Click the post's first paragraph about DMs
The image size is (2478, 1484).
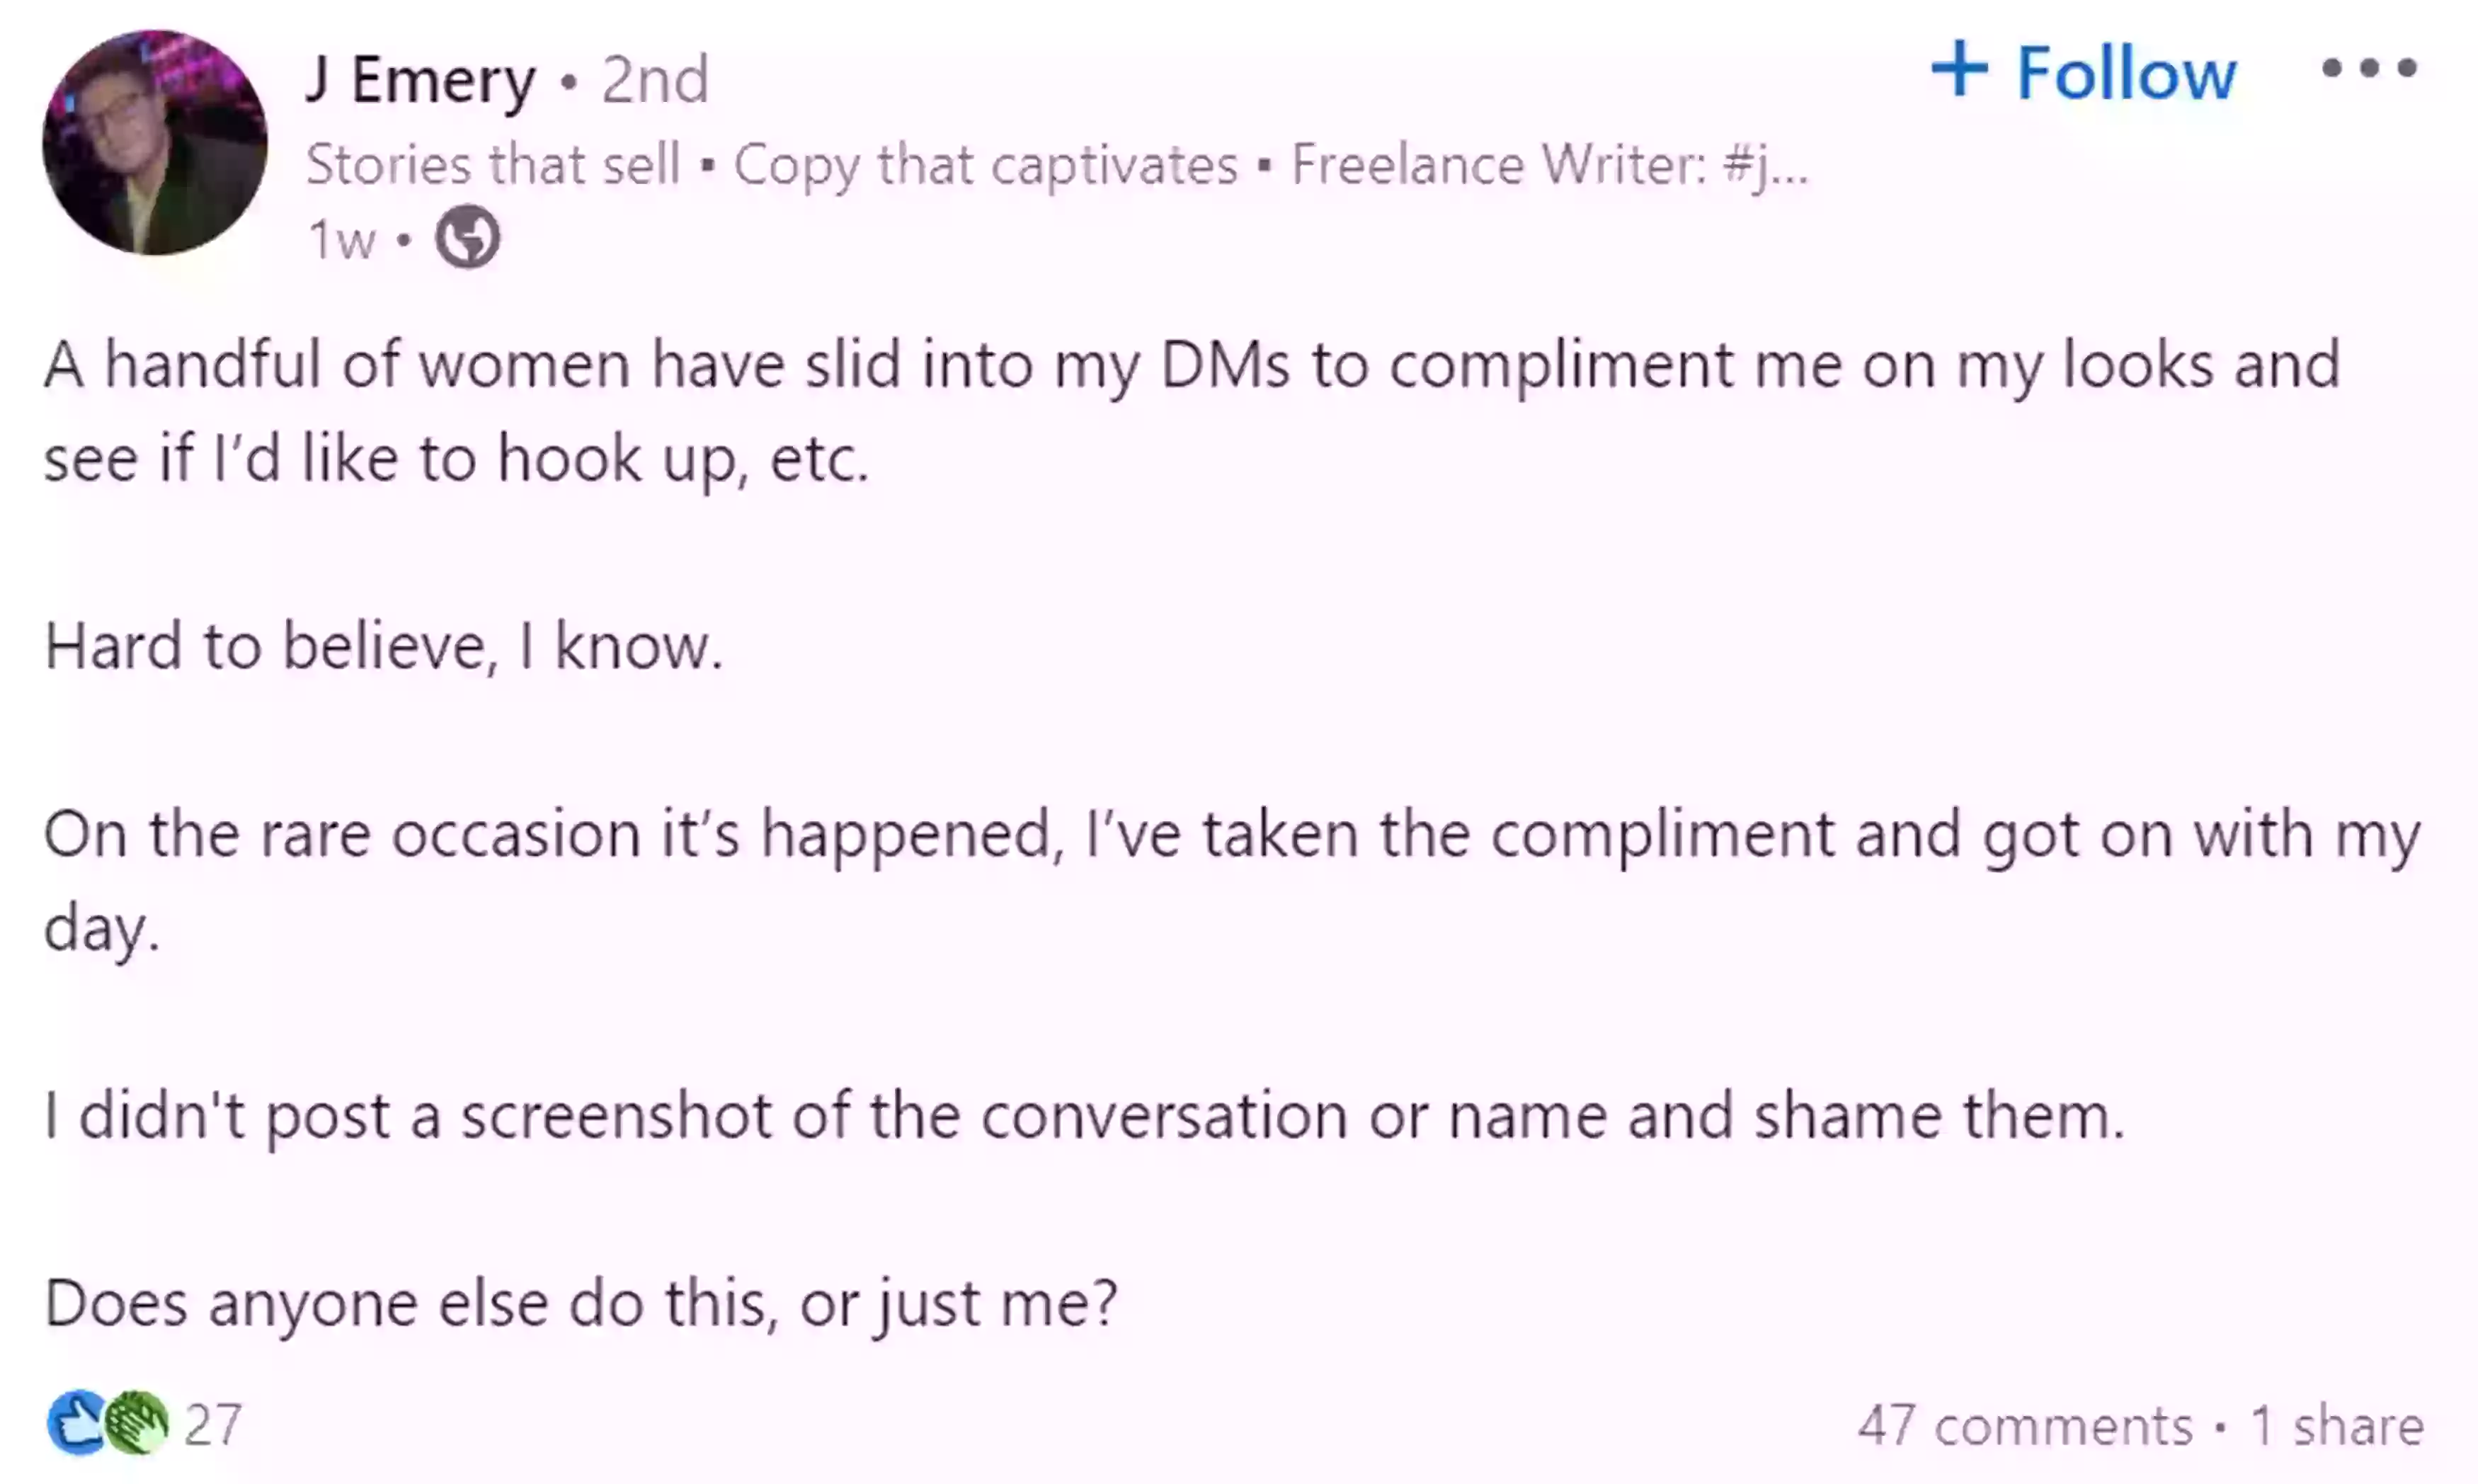tap(1192, 411)
